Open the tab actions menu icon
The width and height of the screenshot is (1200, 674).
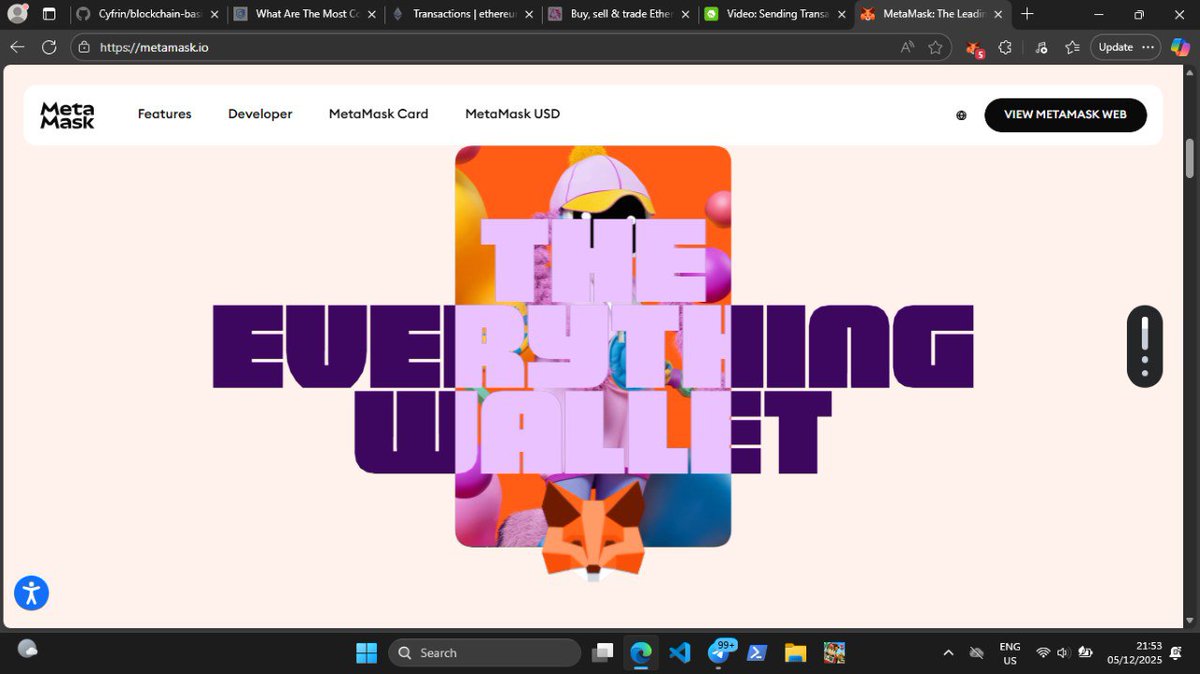point(49,14)
